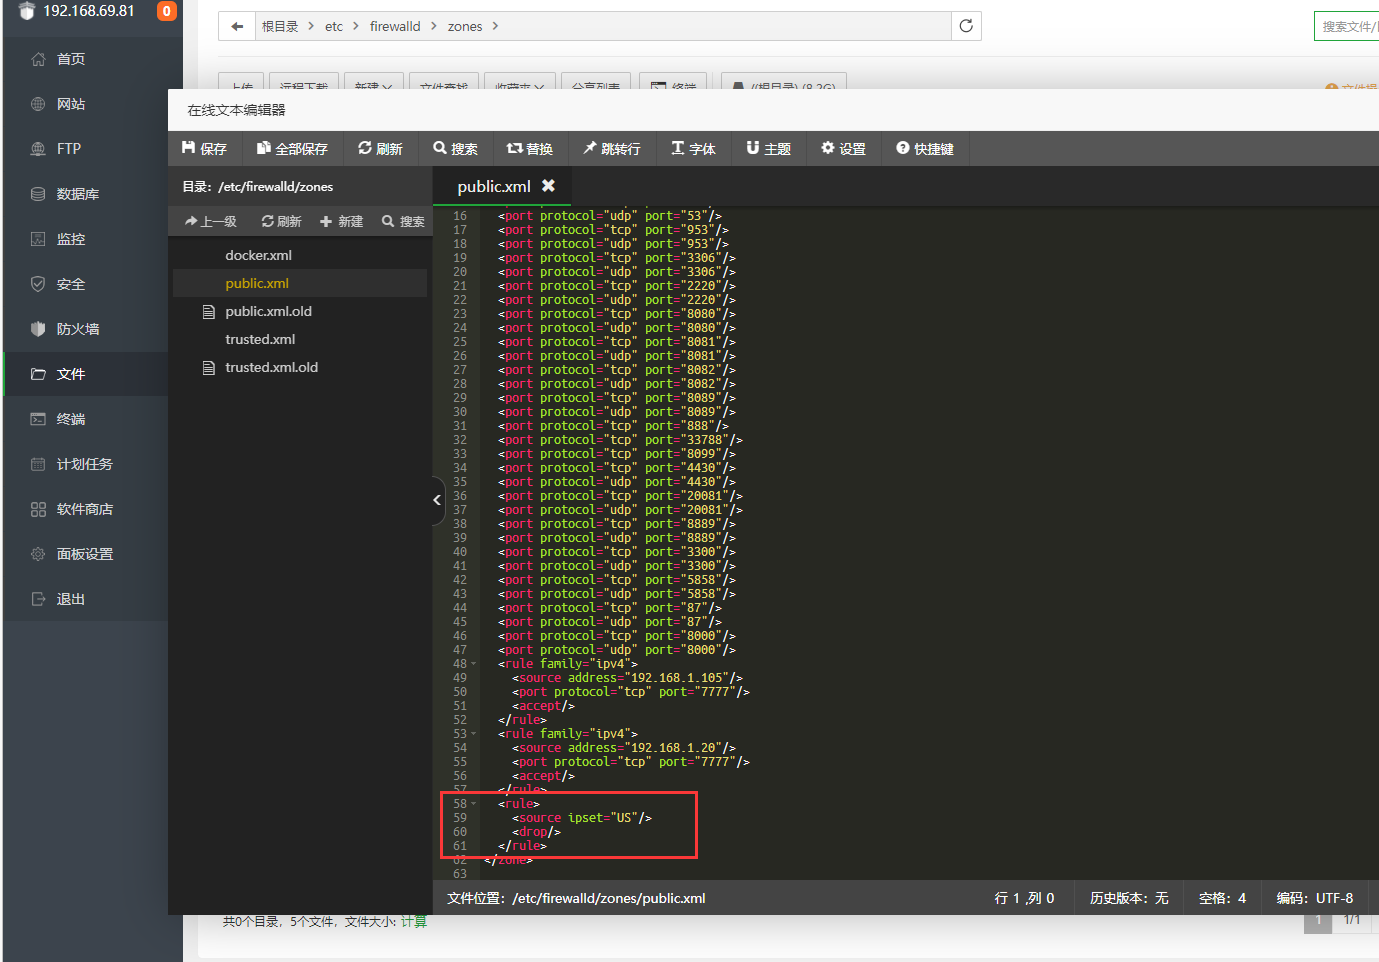Save the file with Save button
This screenshot has width=1379, height=962.
(204, 149)
